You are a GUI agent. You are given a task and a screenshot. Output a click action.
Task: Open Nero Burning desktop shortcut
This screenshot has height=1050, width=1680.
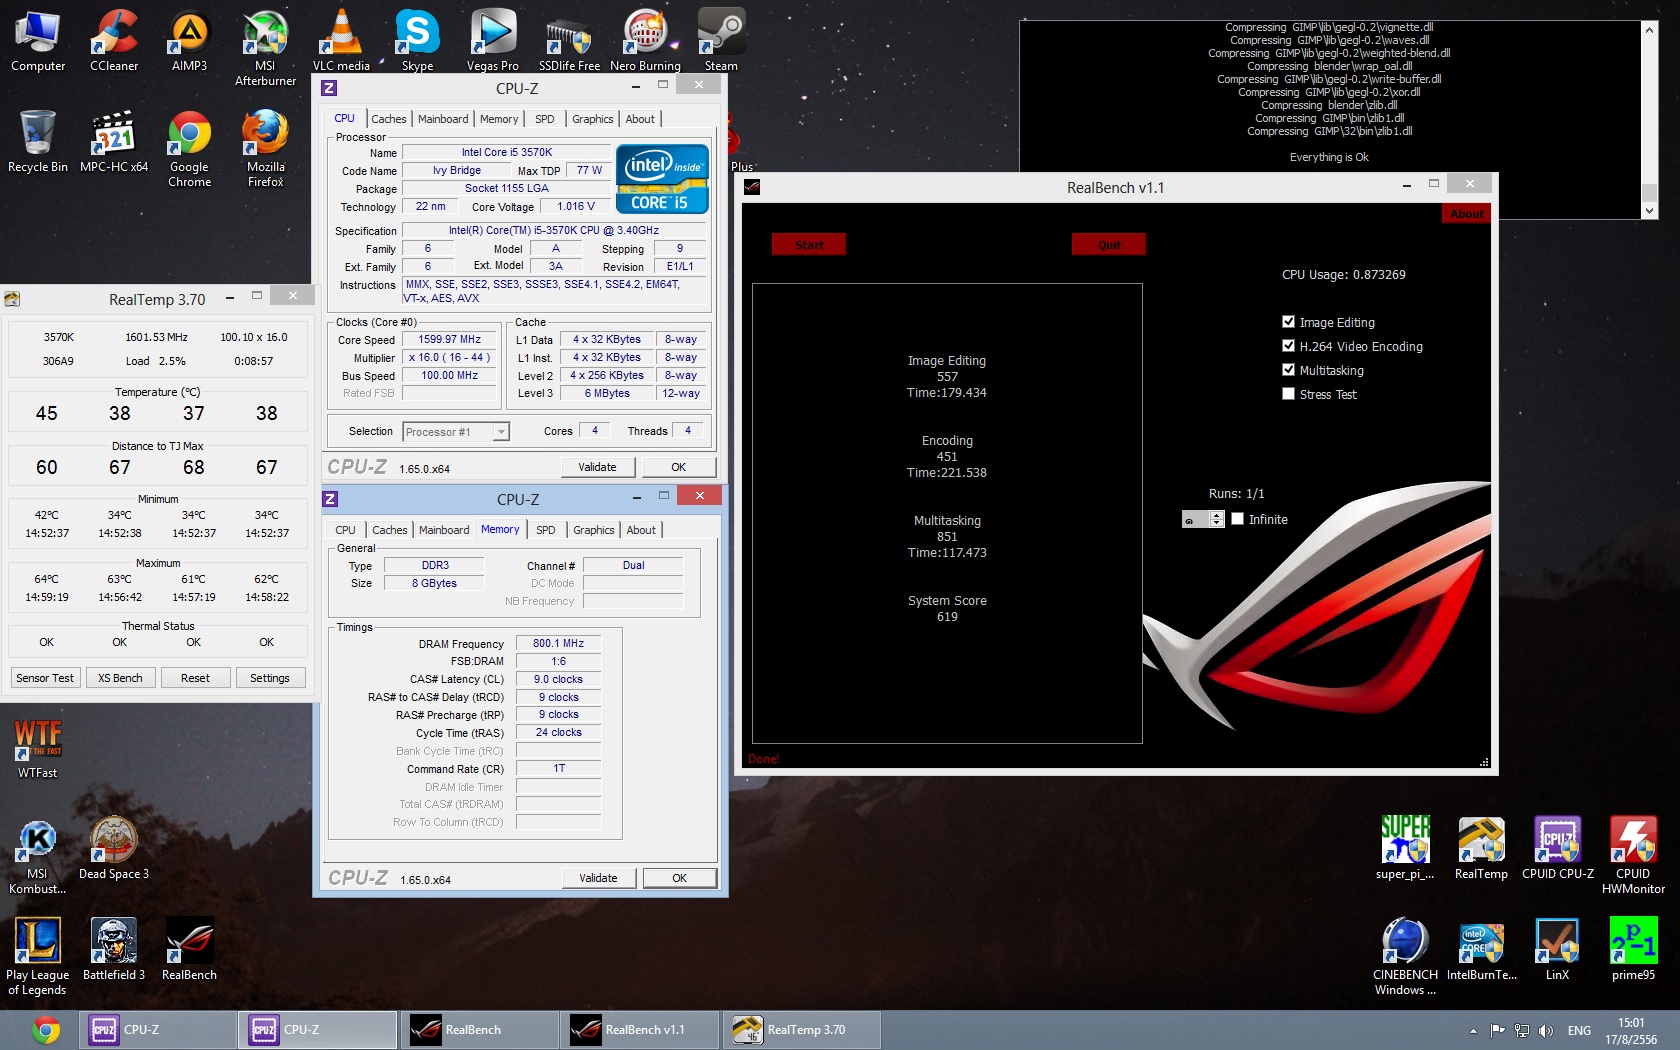point(645,41)
